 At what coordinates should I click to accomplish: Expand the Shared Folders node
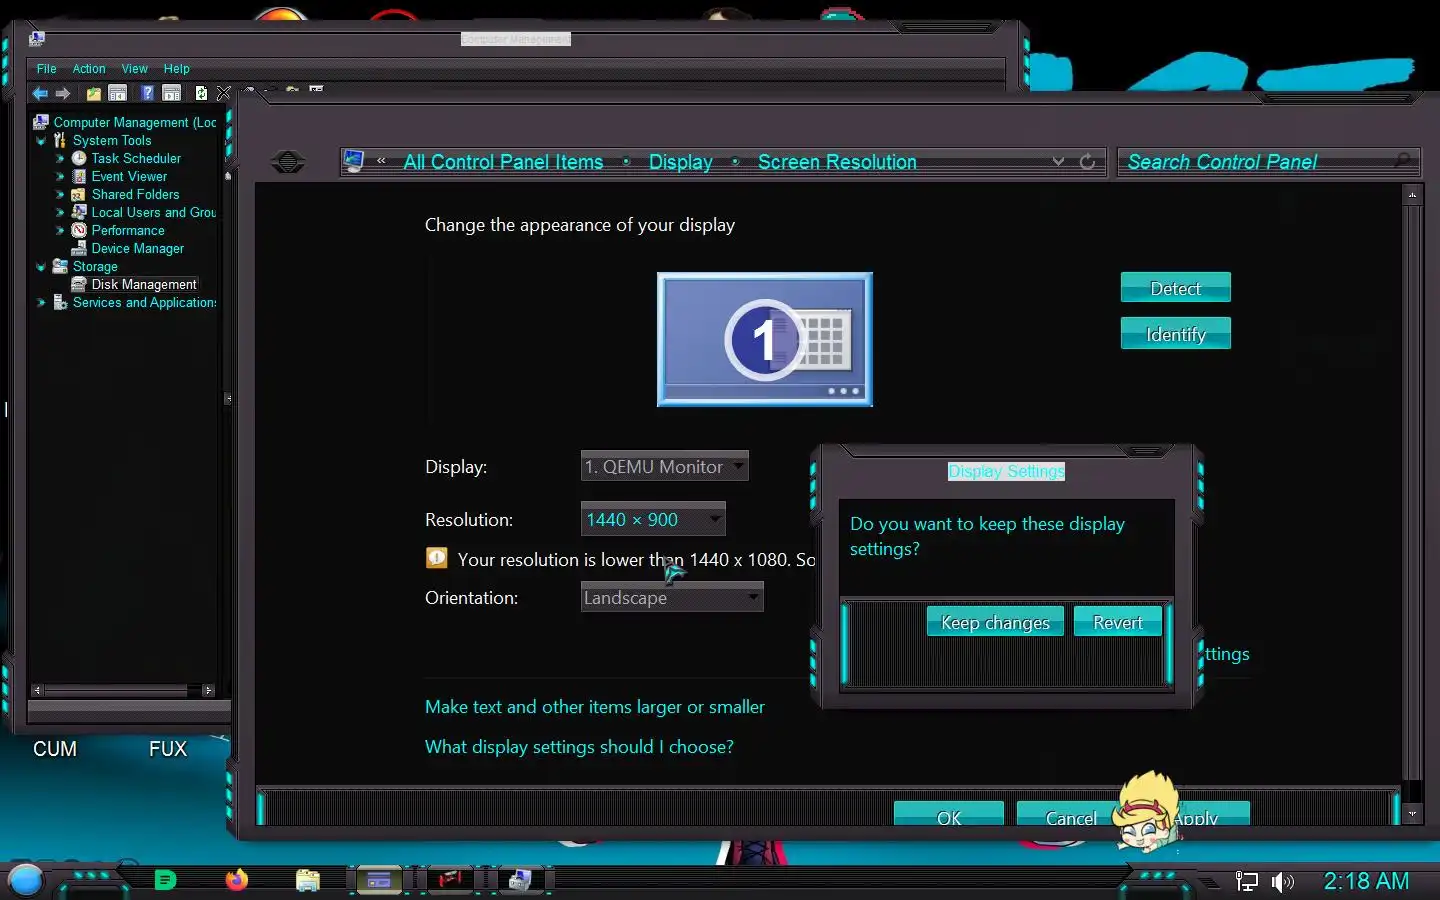(x=60, y=195)
